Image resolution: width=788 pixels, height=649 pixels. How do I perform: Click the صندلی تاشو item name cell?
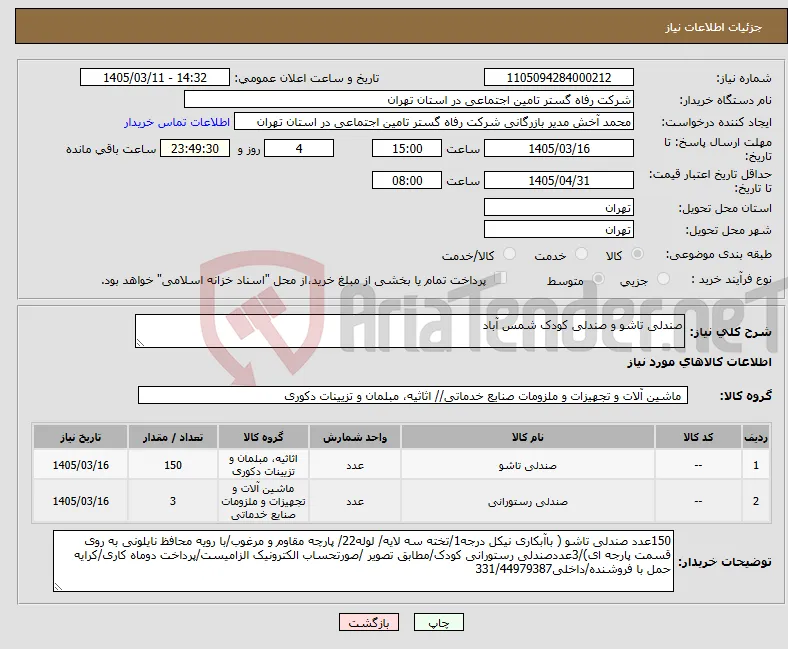[x=528, y=465]
